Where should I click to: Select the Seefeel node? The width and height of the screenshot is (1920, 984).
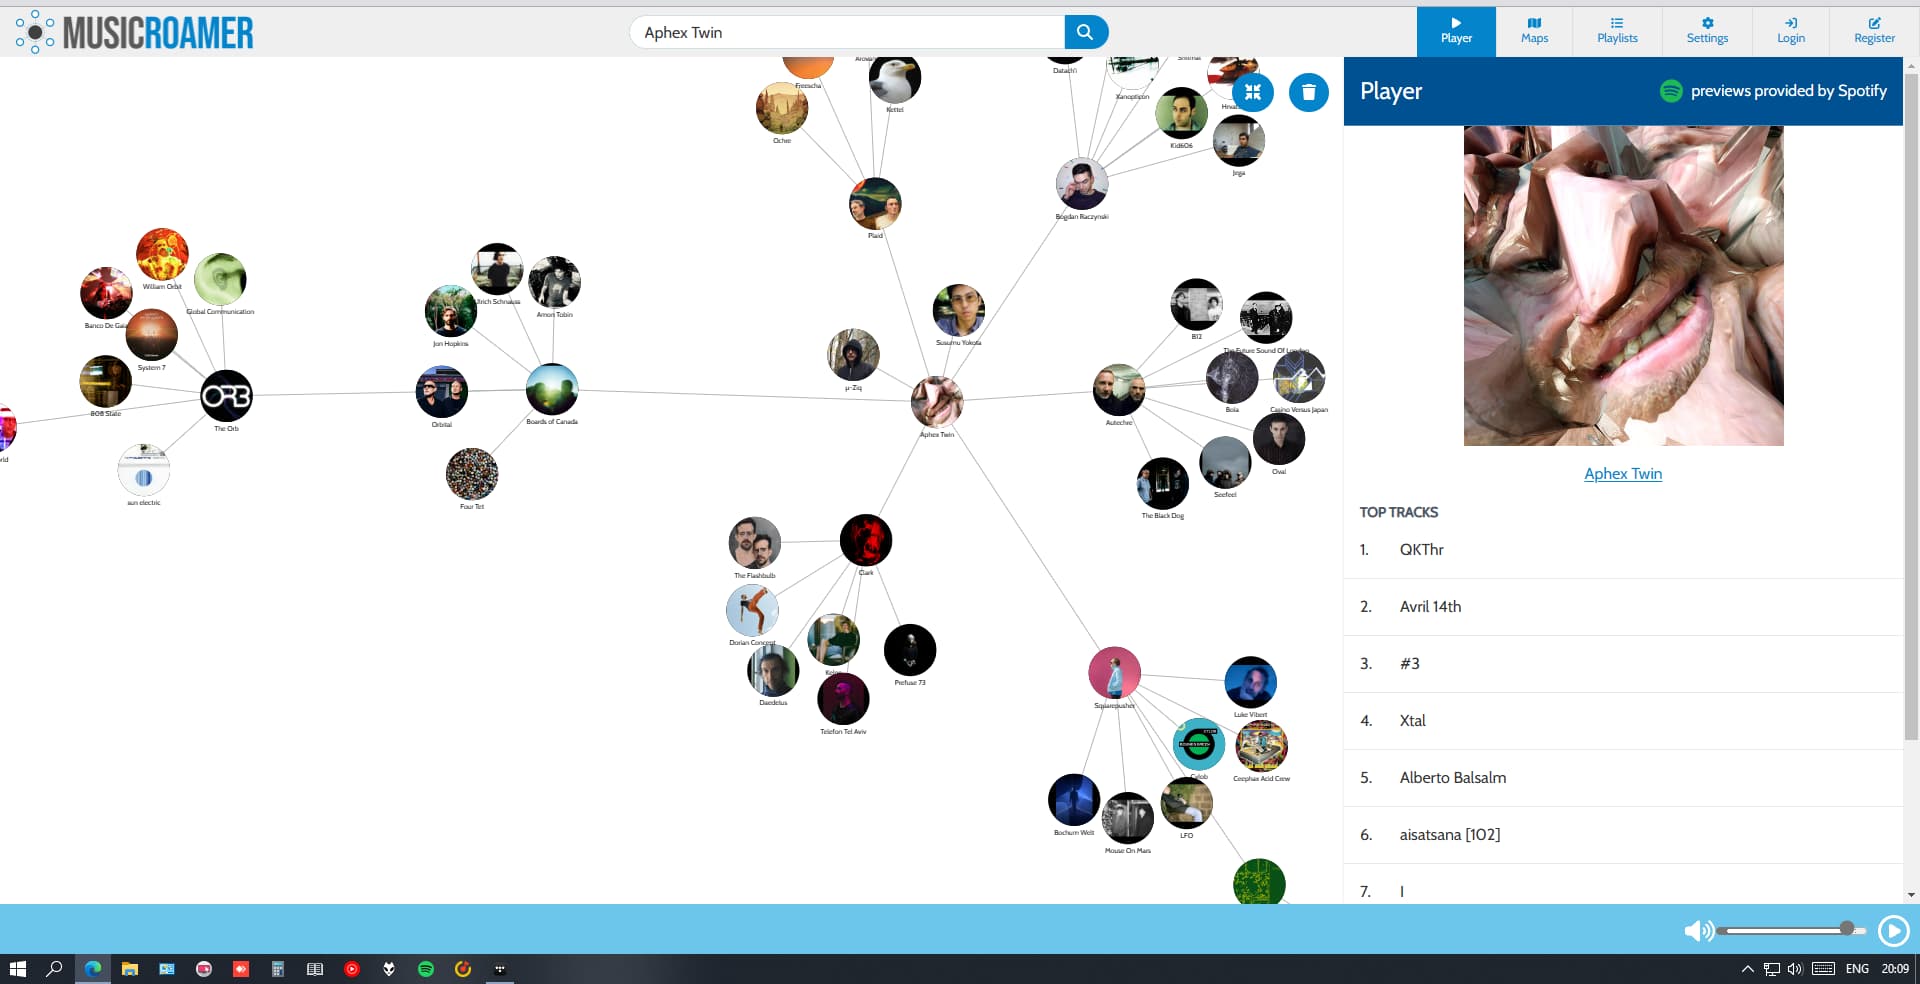[1225, 462]
